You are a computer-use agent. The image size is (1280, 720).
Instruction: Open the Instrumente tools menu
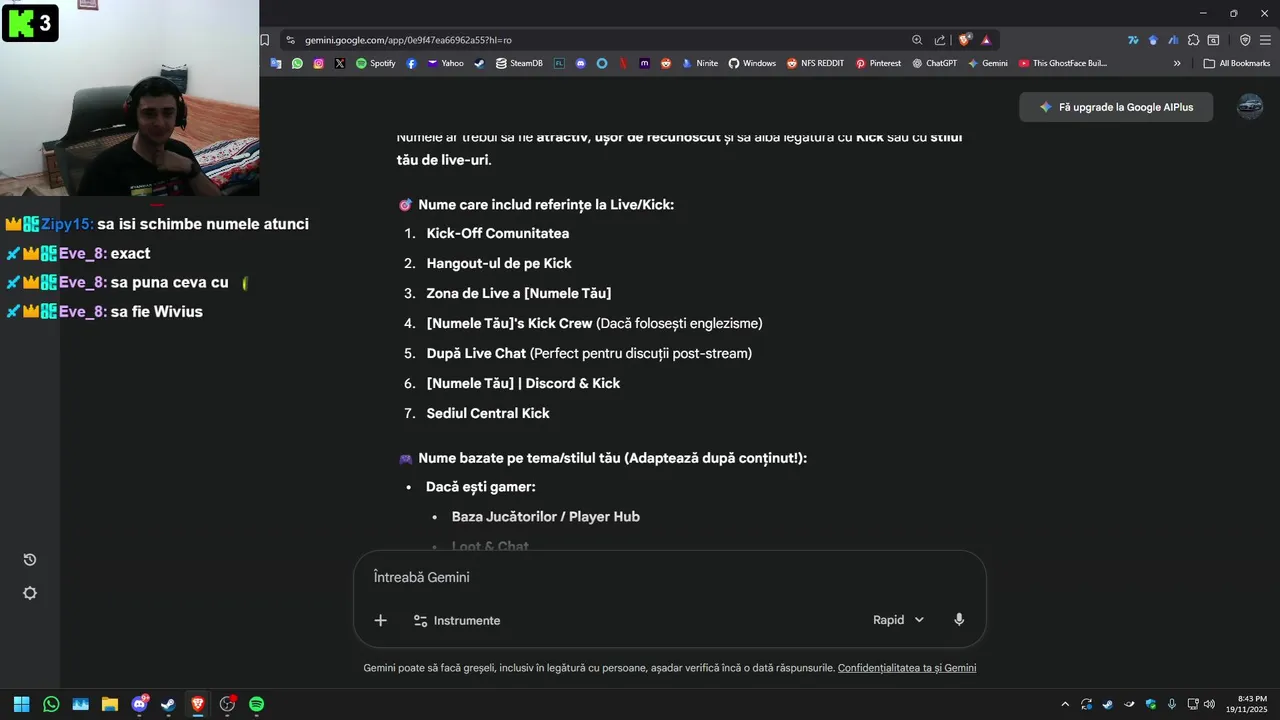(x=457, y=620)
